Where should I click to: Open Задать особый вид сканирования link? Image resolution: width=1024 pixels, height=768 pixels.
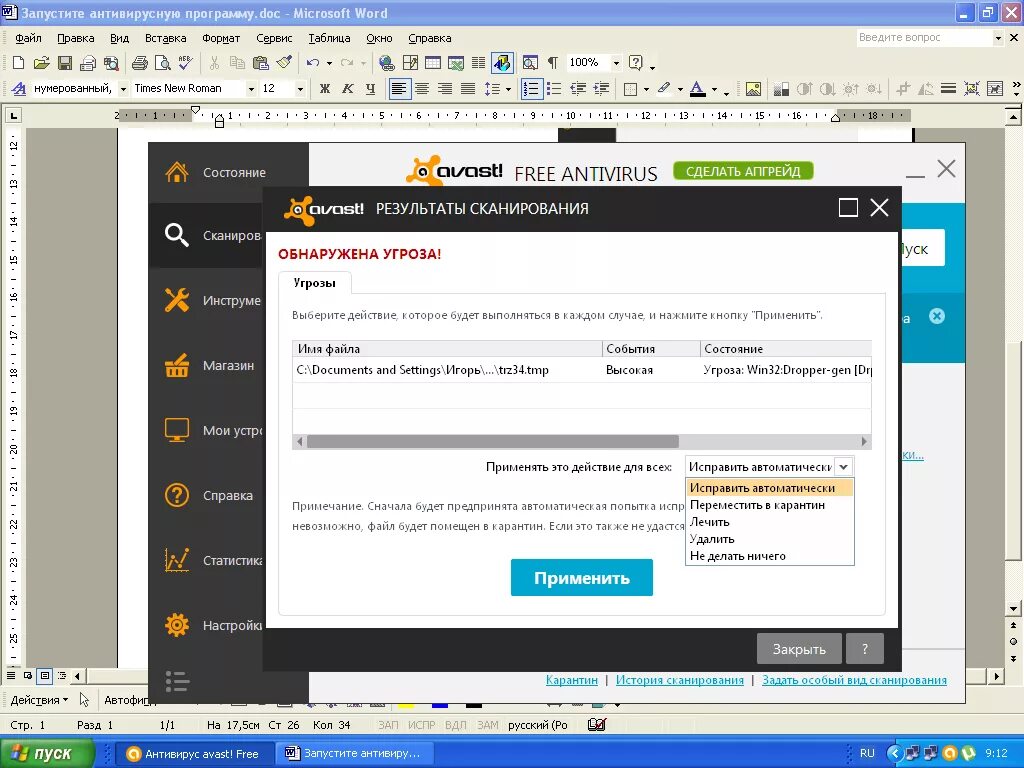(854, 680)
